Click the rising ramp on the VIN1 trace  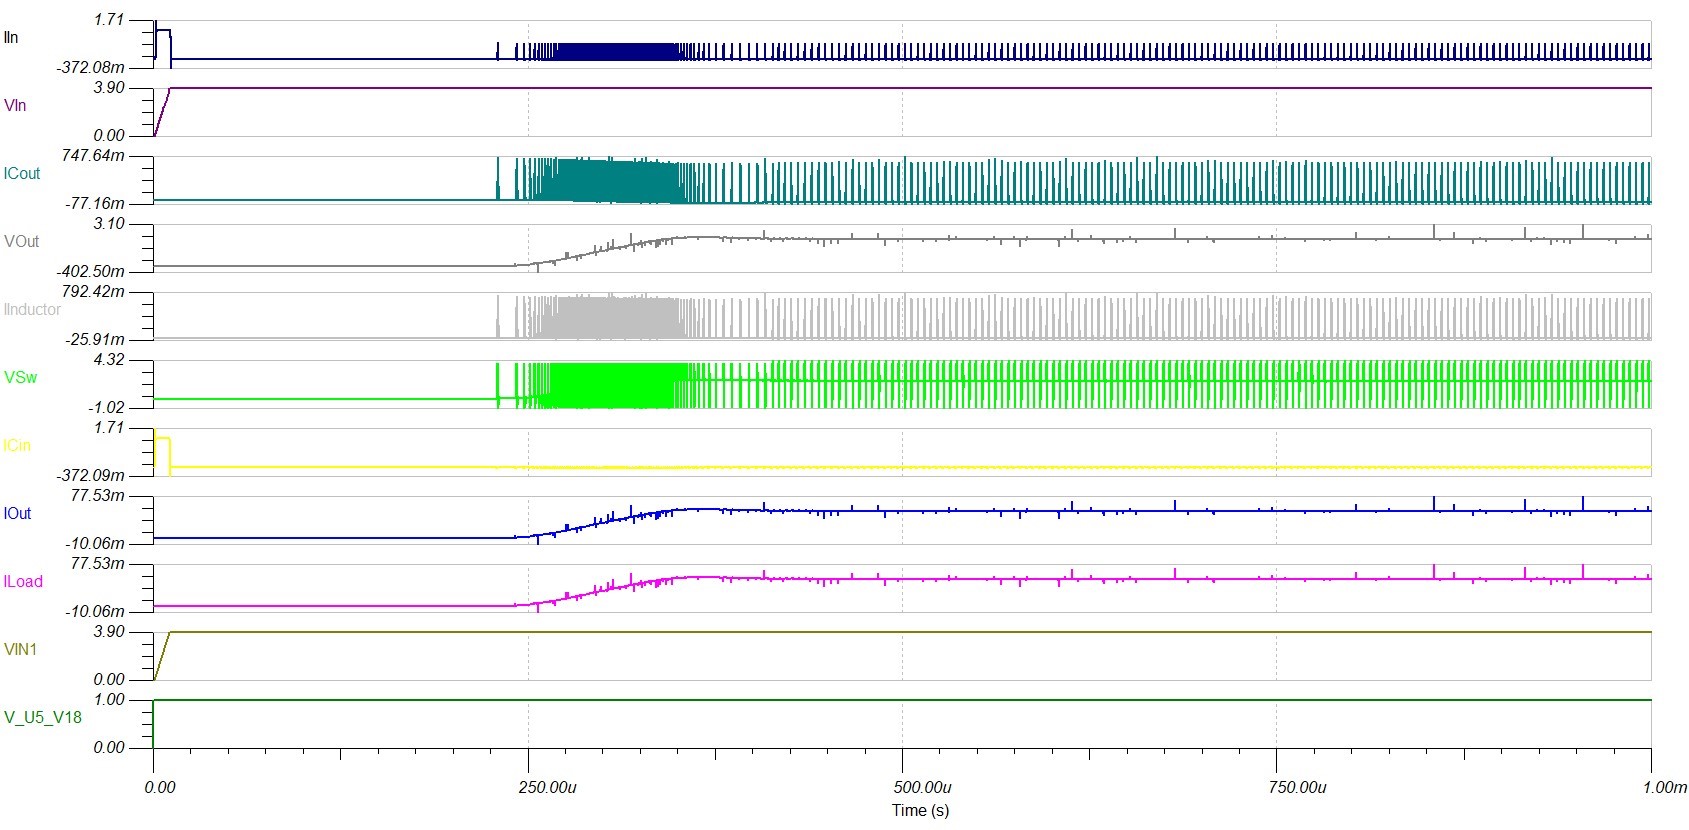pyautogui.click(x=161, y=655)
